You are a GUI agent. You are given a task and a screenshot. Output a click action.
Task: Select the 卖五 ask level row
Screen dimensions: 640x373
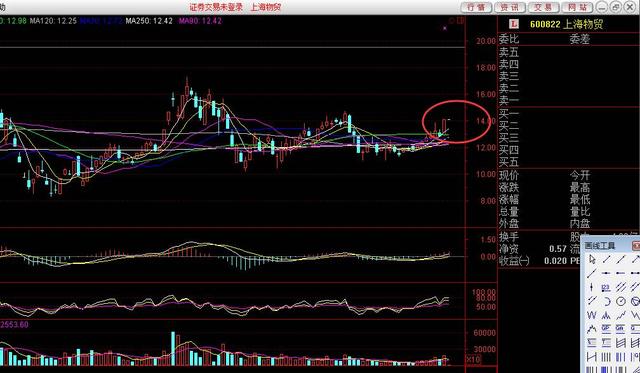click(x=568, y=52)
